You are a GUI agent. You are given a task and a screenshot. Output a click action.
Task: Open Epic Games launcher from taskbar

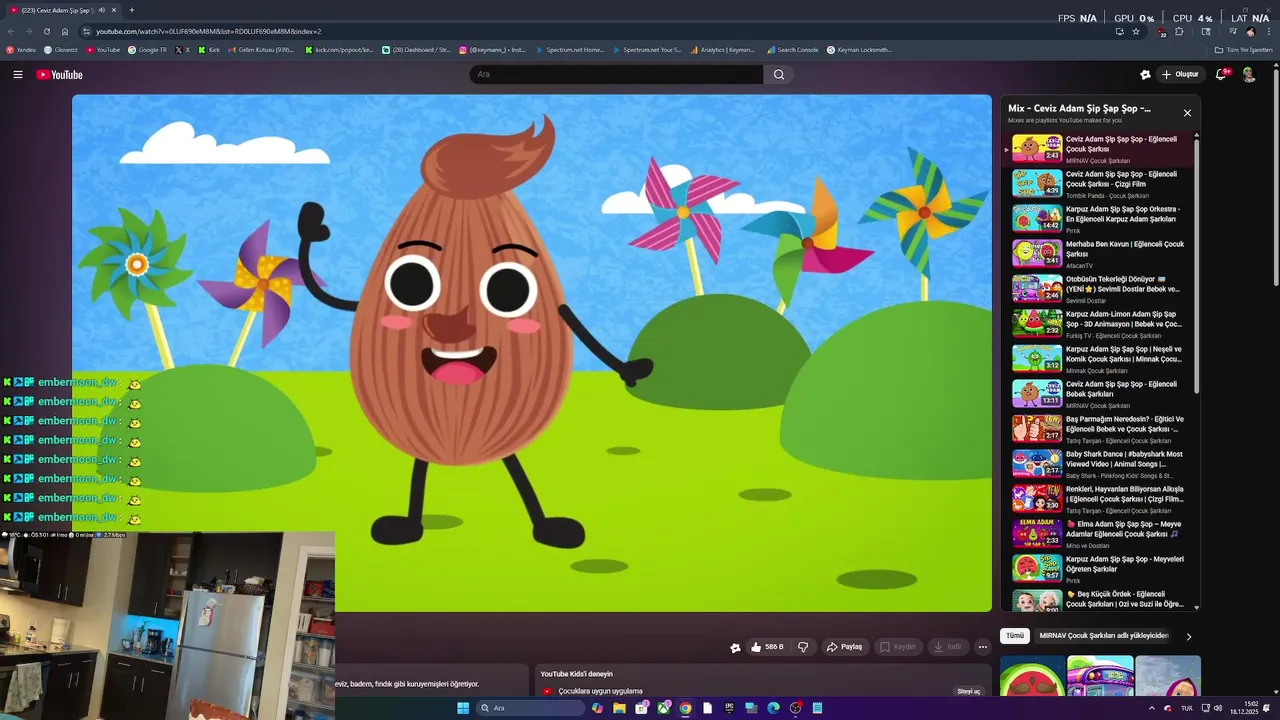coord(729,708)
